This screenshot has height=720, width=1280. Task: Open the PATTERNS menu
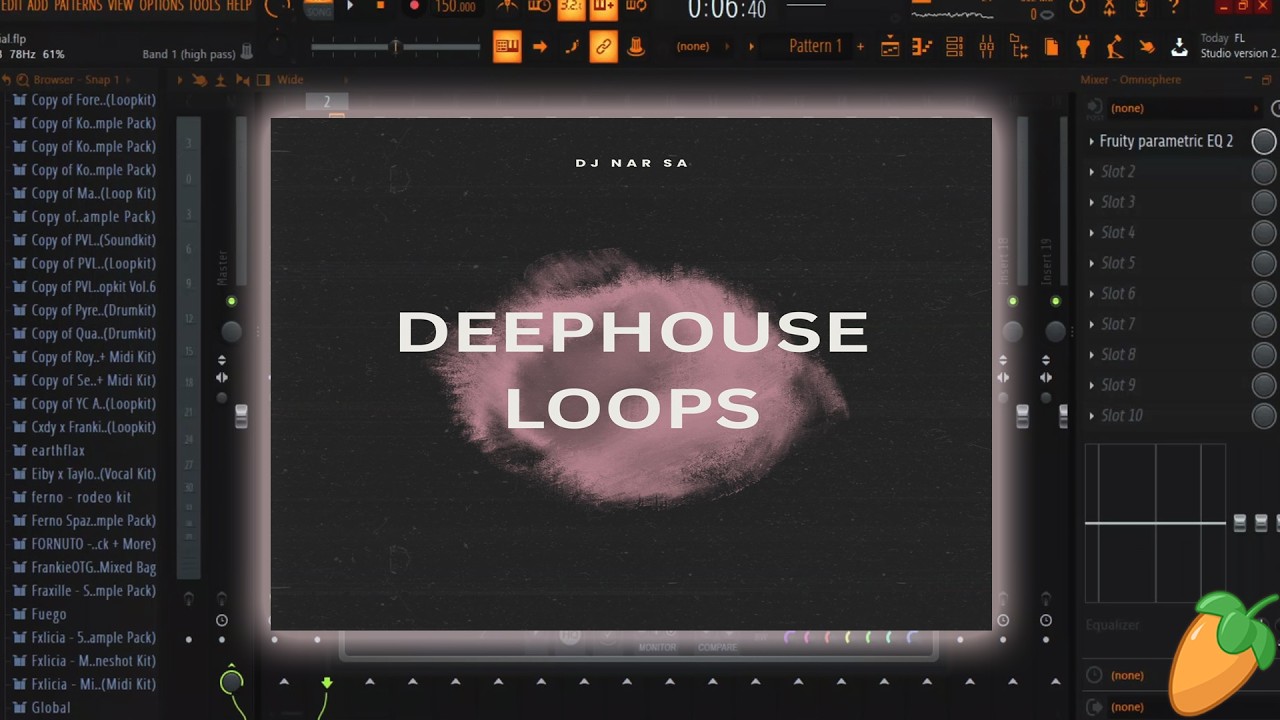(x=78, y=5)
